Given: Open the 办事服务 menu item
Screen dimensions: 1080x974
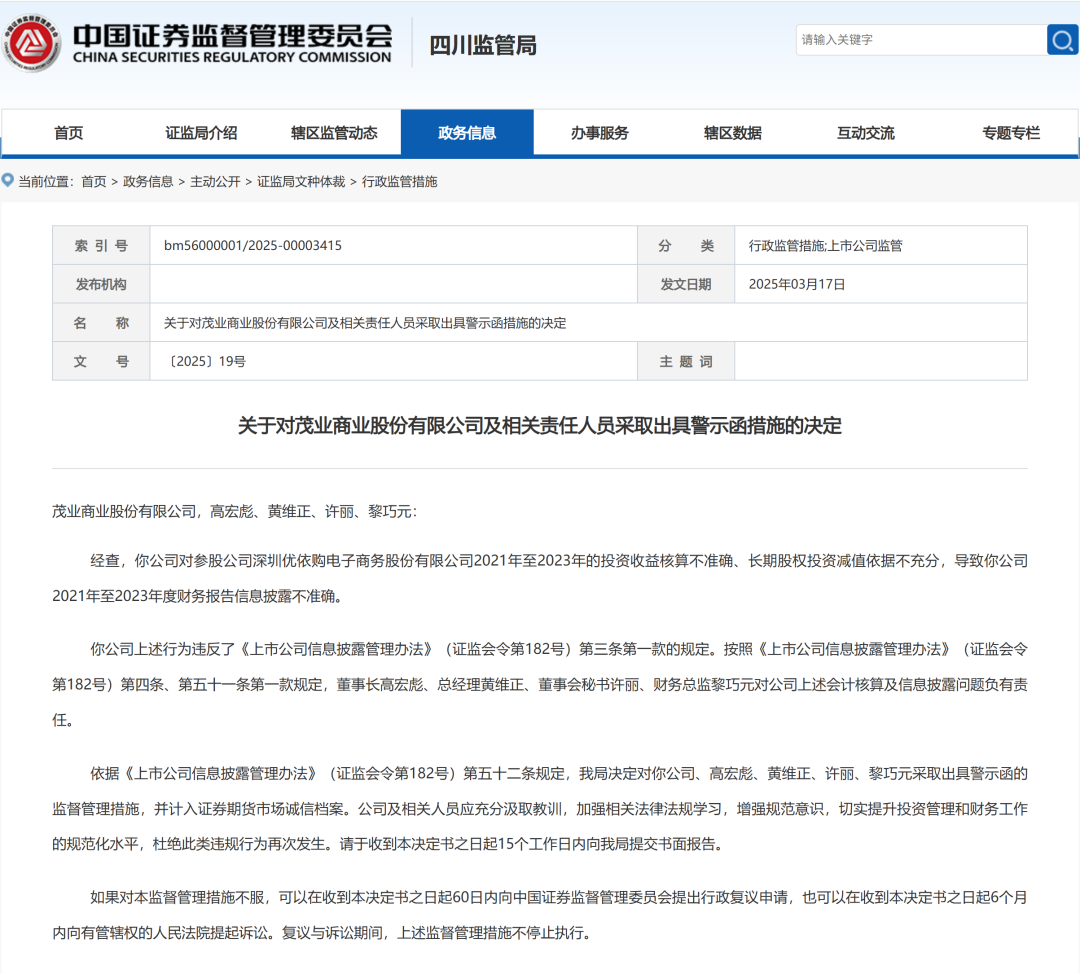Looking at the screenshot, I should [600, 133].
